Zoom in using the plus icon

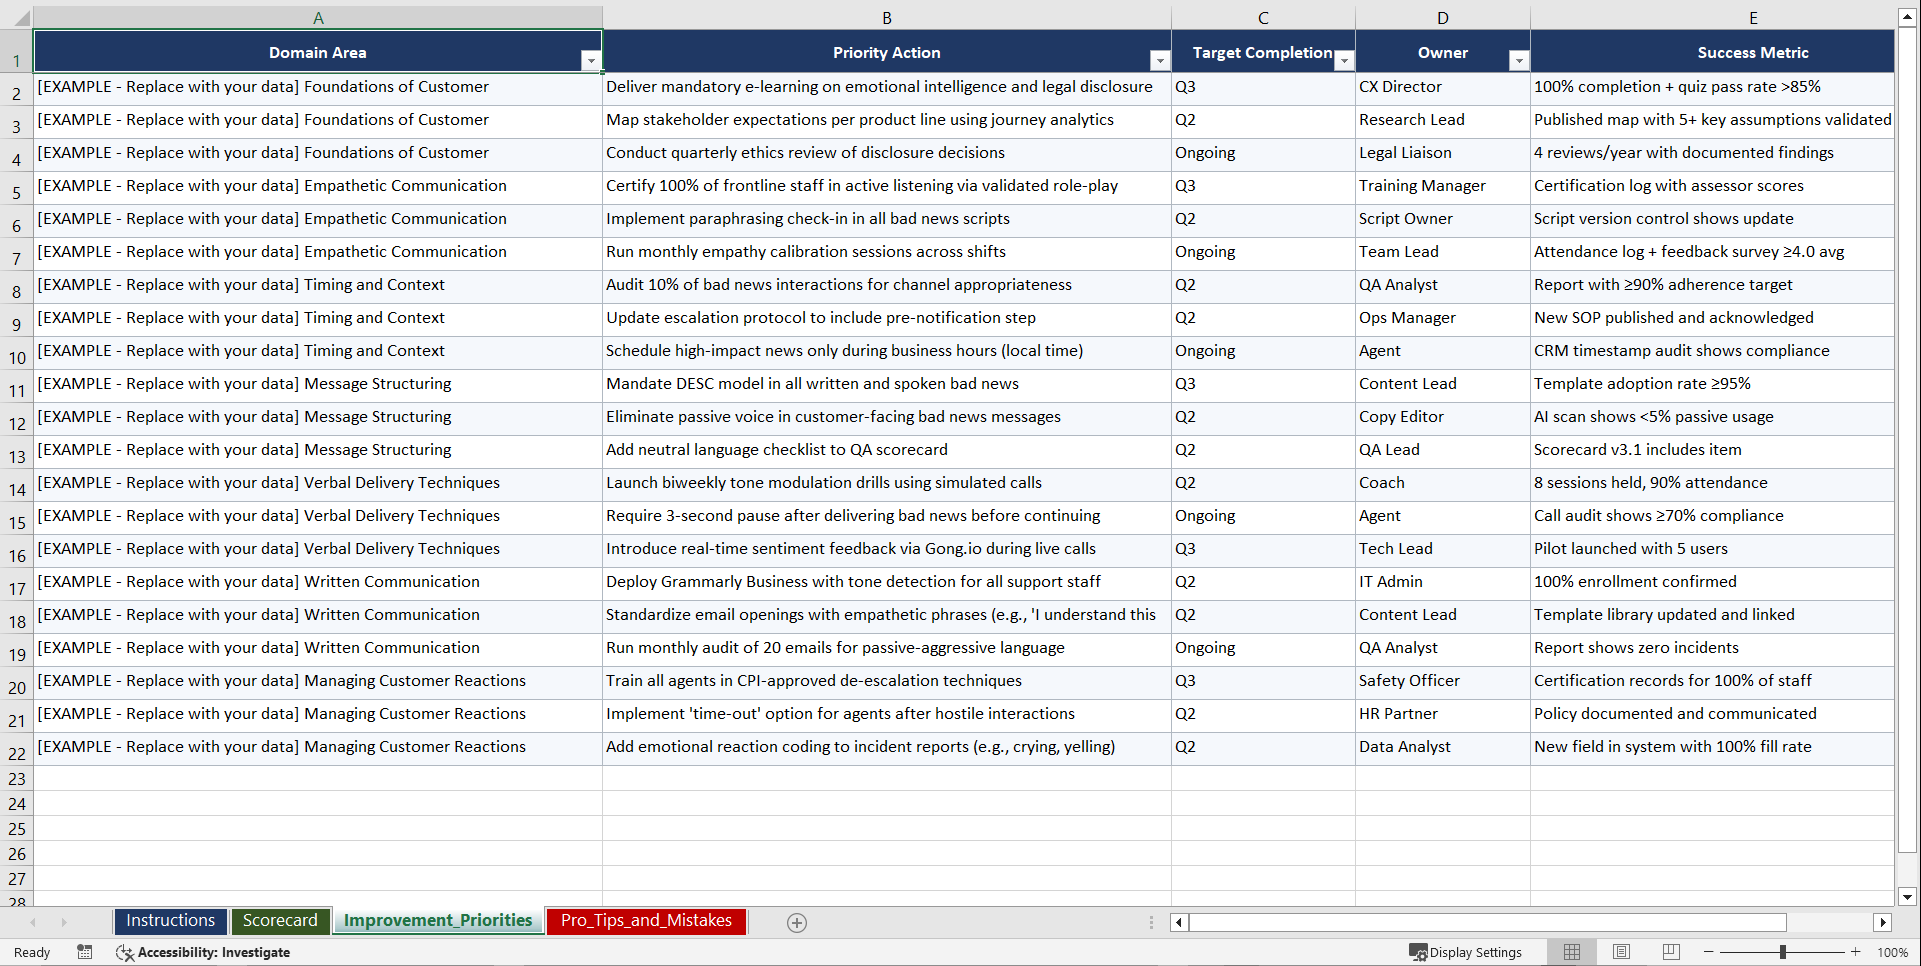coord(1856,952)
